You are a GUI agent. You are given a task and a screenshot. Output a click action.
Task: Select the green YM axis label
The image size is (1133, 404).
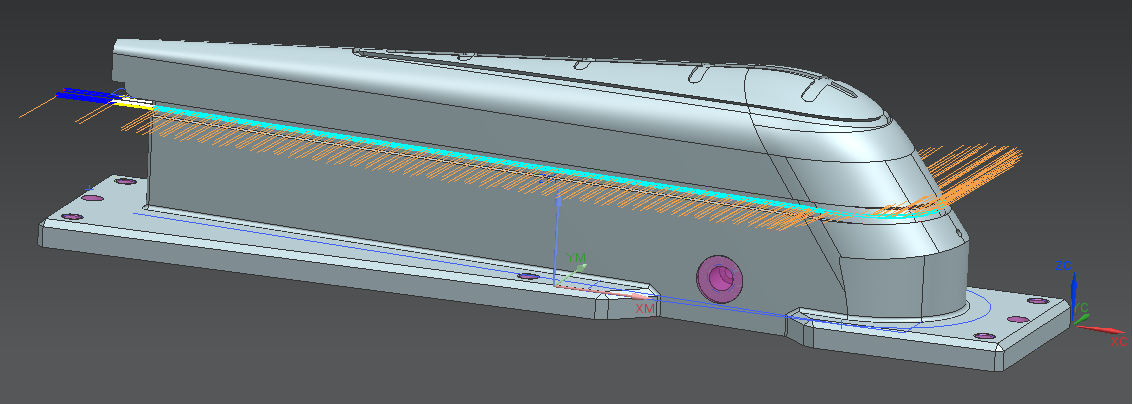576,259
